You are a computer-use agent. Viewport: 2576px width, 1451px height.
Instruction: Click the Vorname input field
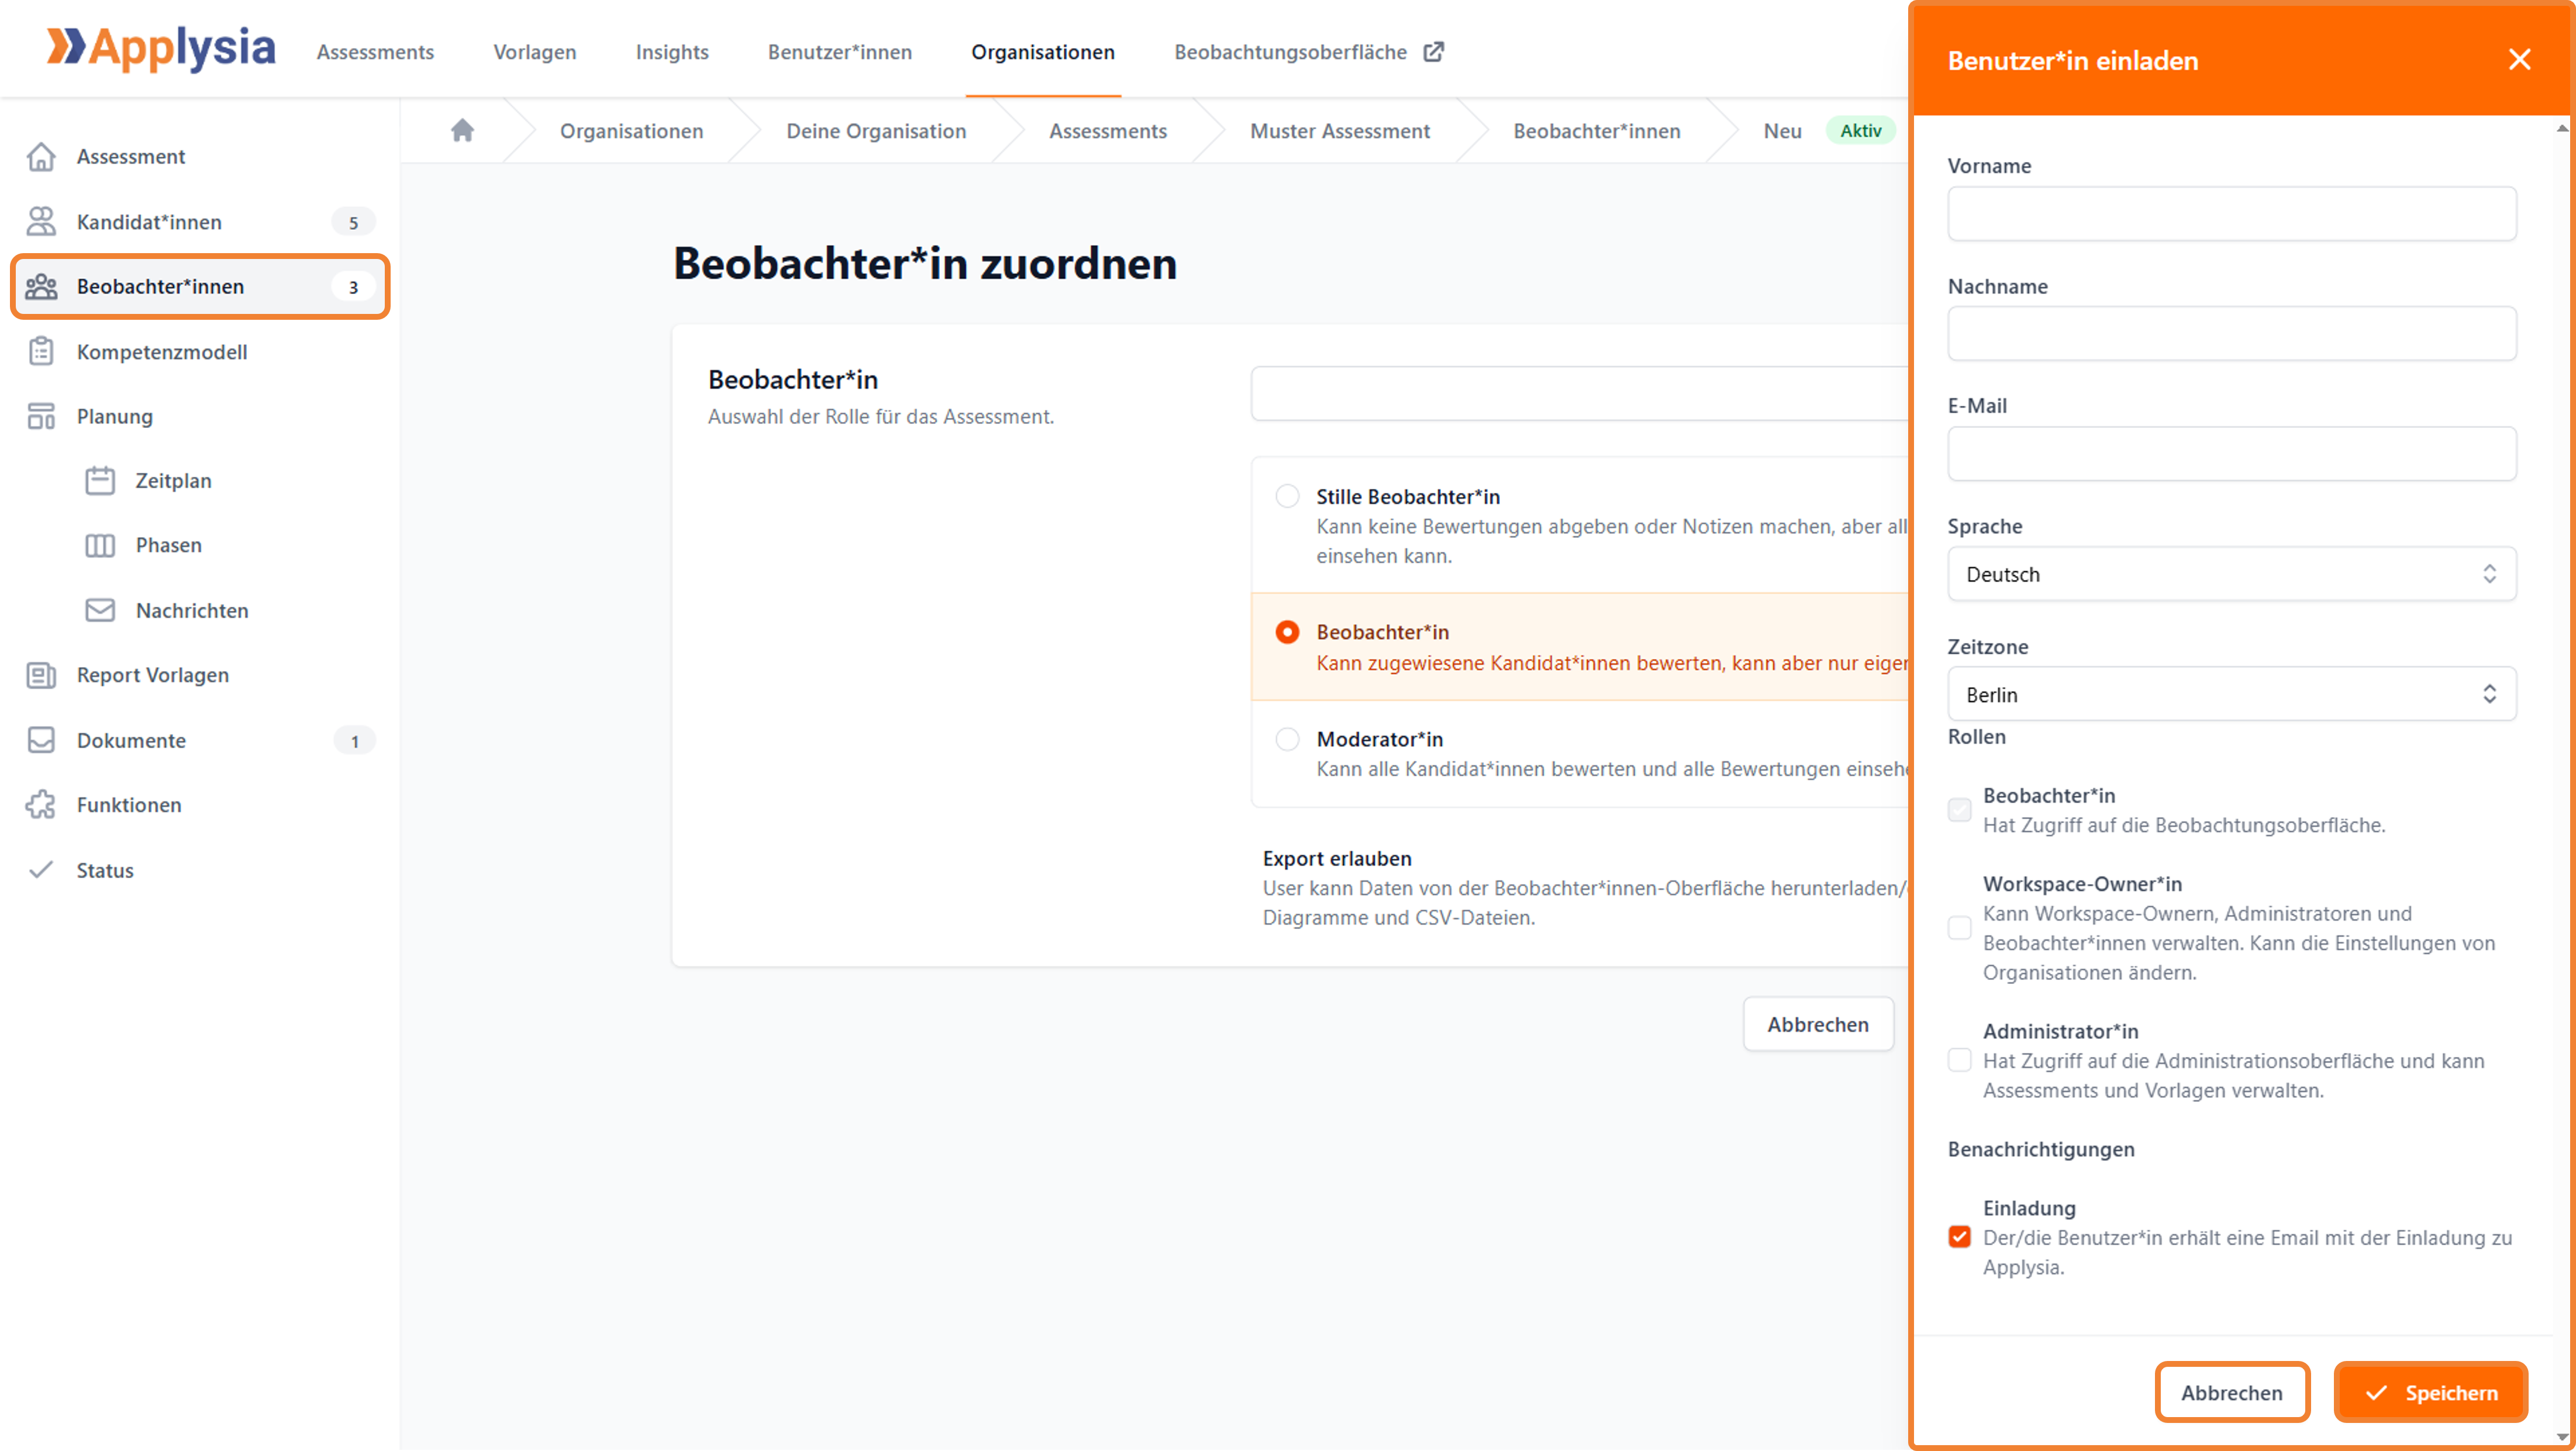[x=2231, y=213]
